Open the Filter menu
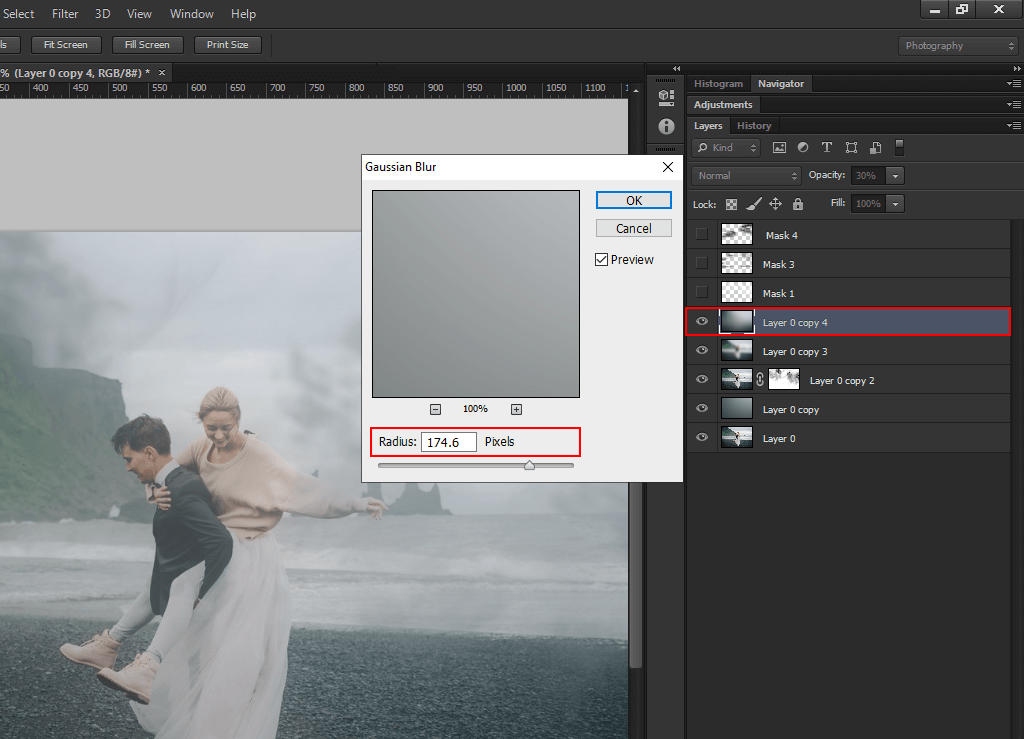The height and width of the screenshot is (739, 1024). (65, 14)
